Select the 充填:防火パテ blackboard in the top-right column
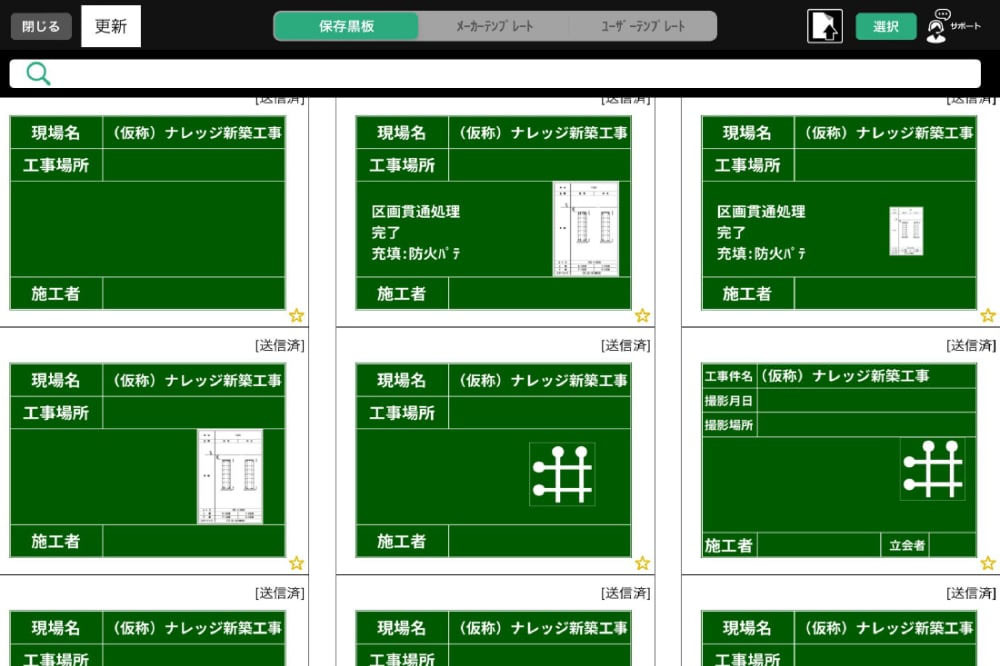The image size is (1000, 666). 841,210
